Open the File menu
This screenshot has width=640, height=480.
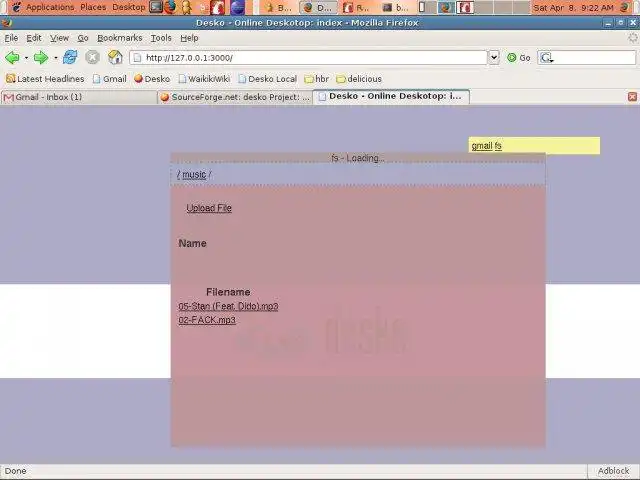(11, 38)
